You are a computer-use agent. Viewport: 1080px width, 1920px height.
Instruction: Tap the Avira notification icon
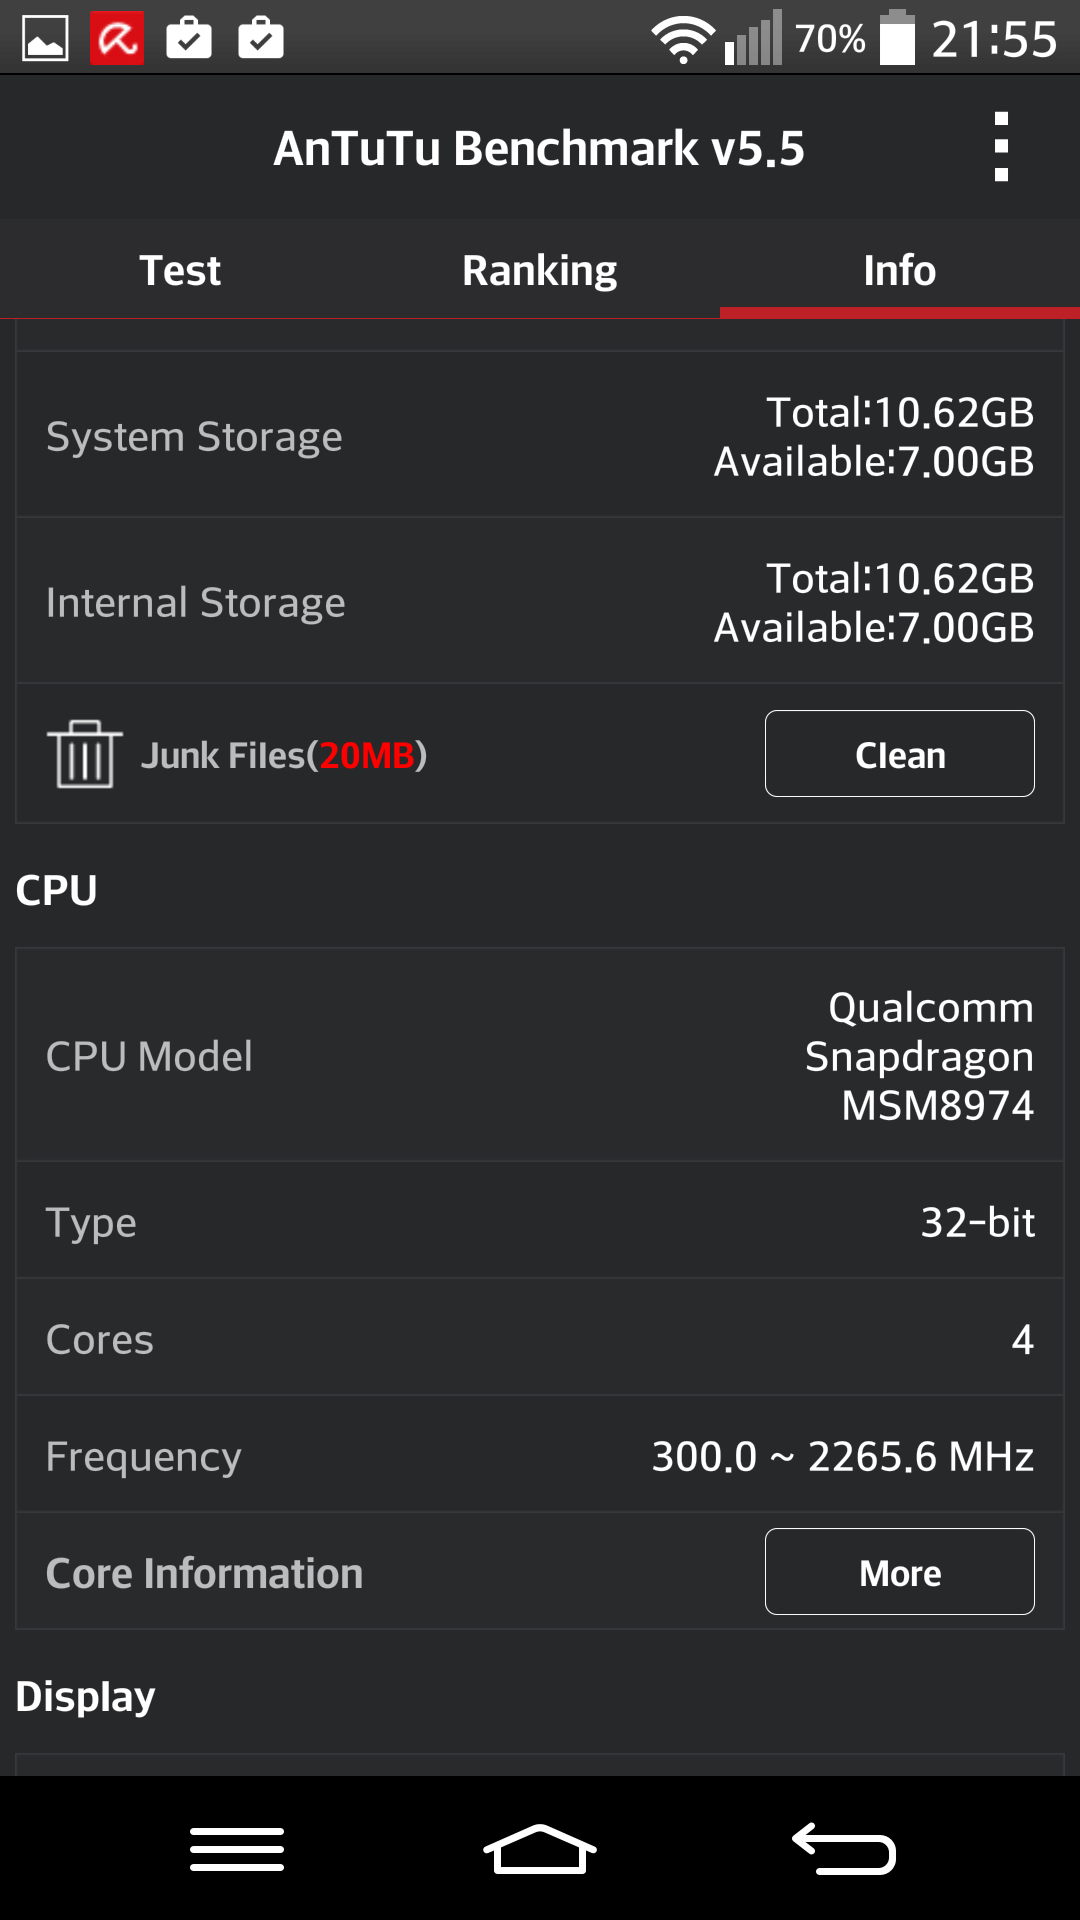tap(117, 39)
